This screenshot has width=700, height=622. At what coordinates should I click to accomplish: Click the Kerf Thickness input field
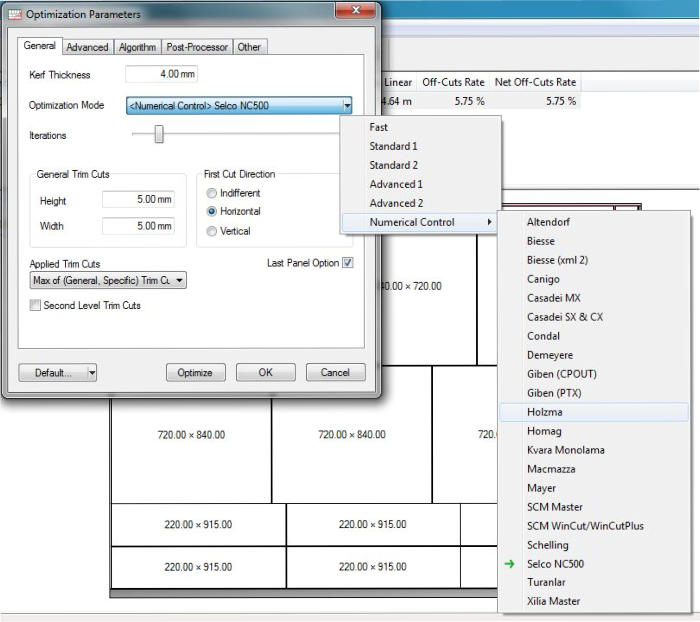[x=162, y=75]
